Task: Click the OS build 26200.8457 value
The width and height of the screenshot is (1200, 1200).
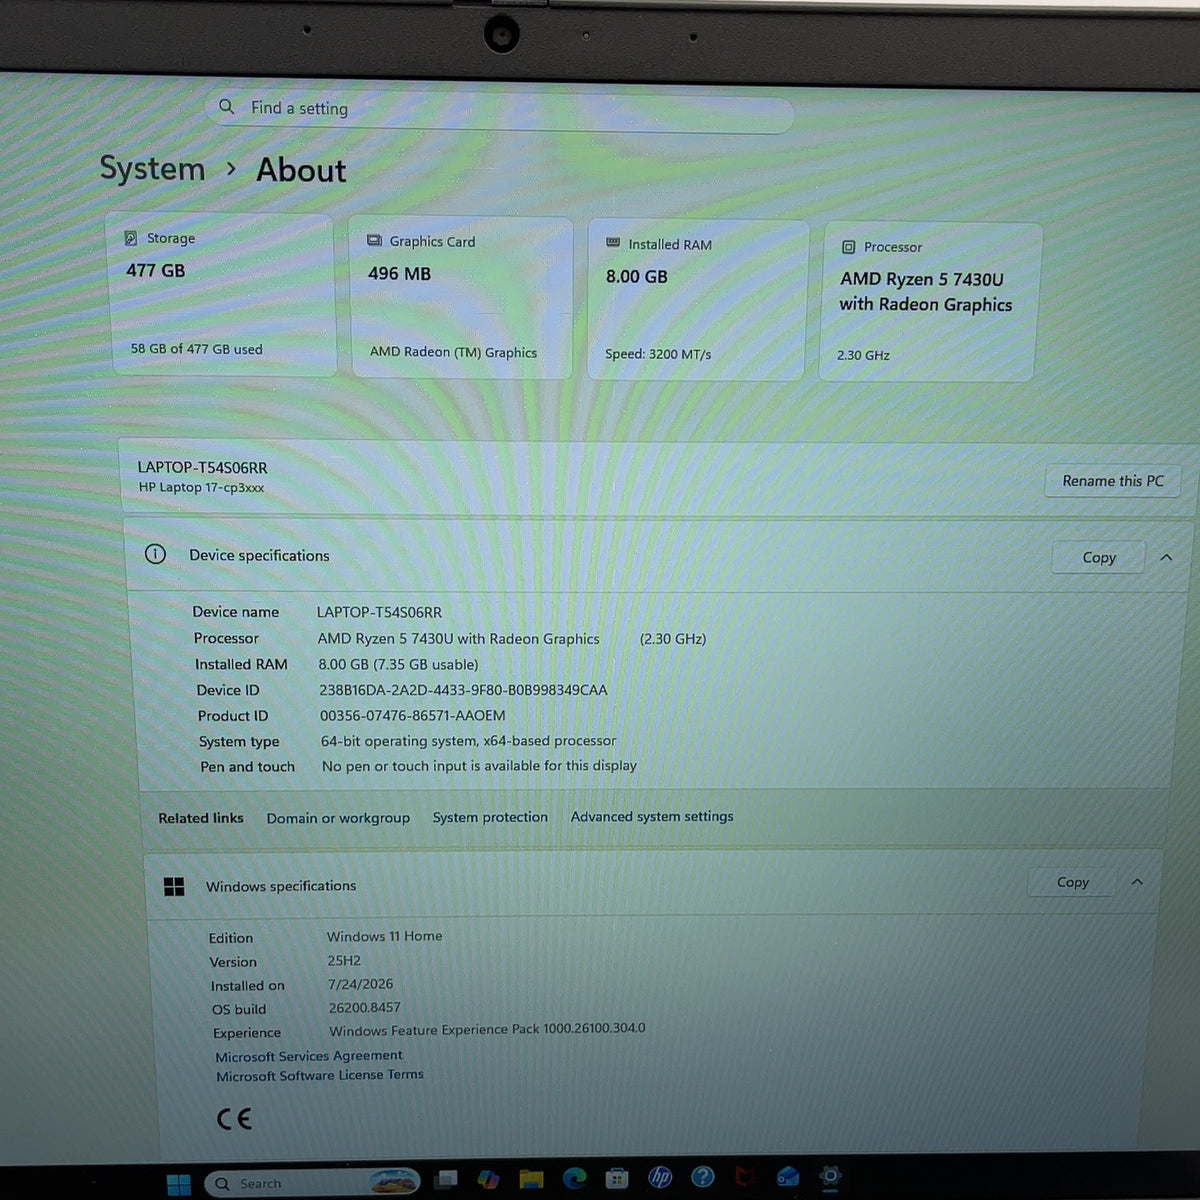Action: (364, 1008)
